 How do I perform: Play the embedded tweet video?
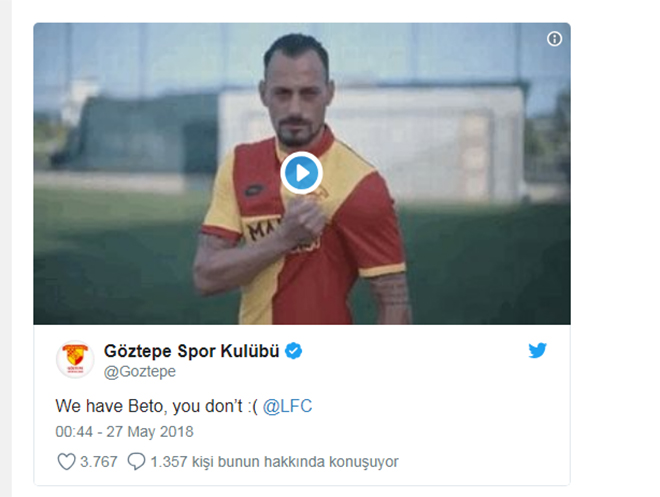(x=301, y=173)
